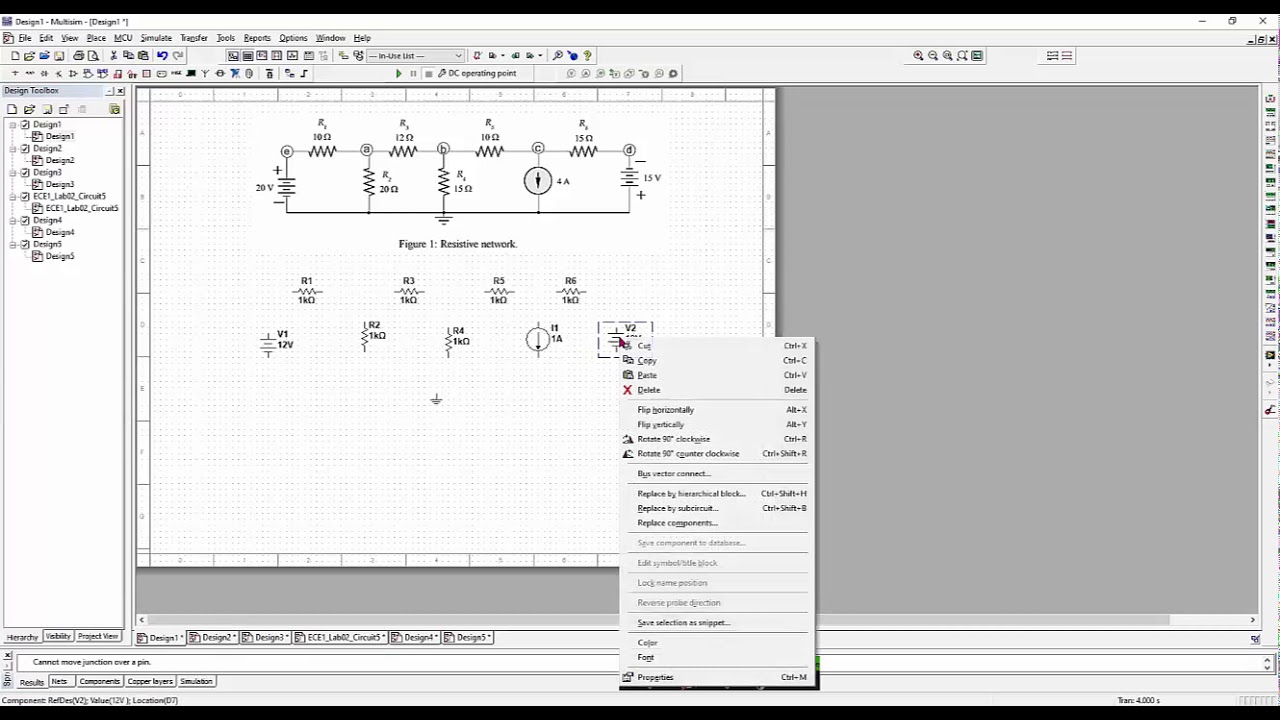Viewport: 1280px width, 720px height.
Task: Collapse the Design4 tree node
Action: click(x=14, y=220)
